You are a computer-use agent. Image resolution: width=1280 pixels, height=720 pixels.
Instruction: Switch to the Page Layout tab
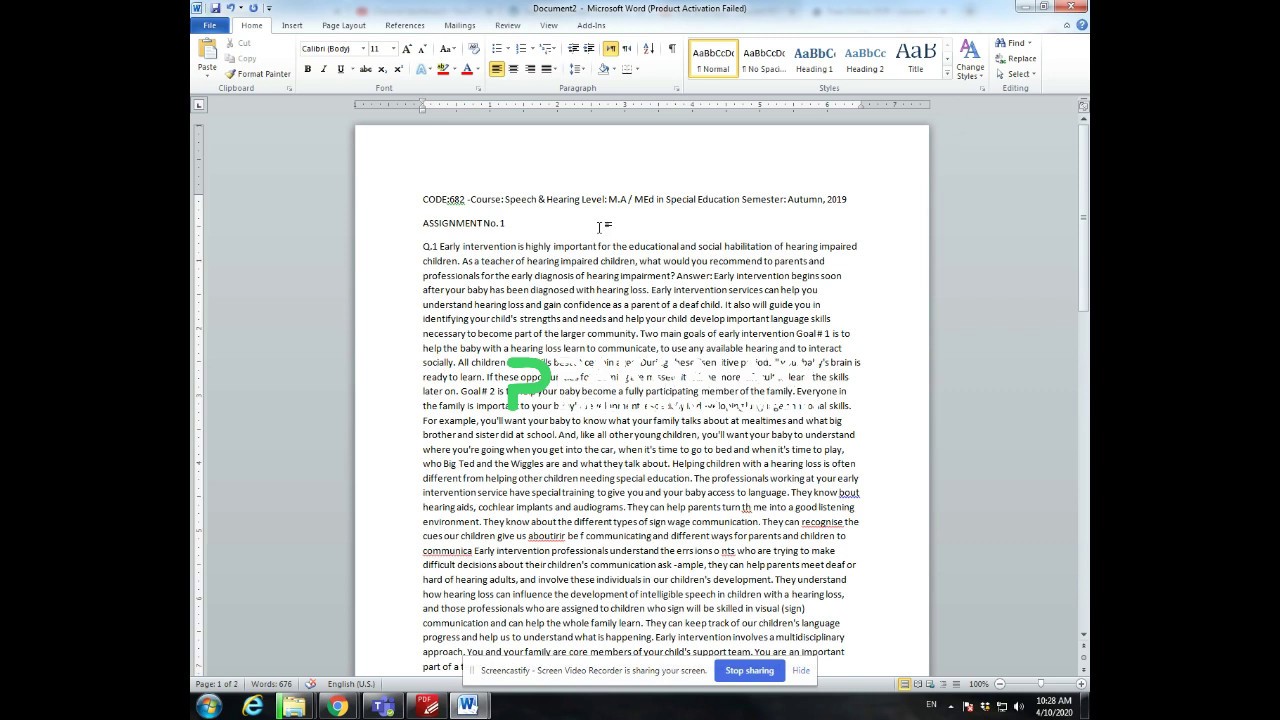tap(343, 25)
